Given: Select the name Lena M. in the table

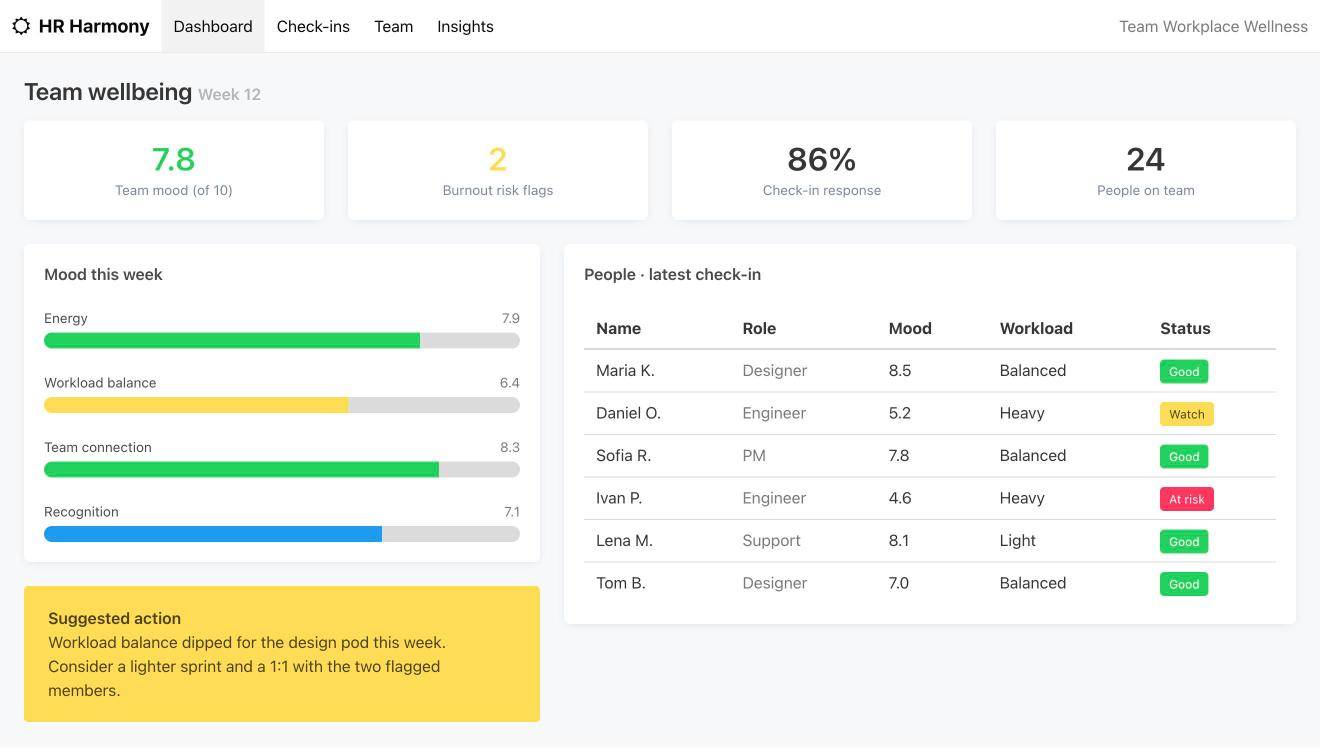Looking at the screenshot, I should (624, 541).
